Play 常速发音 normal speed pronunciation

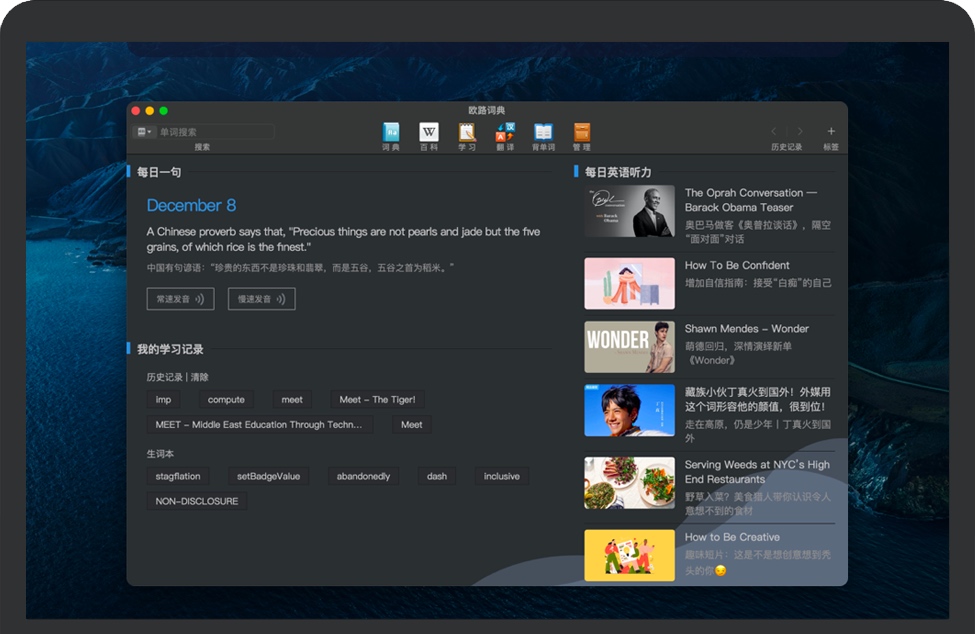[180, 299]
